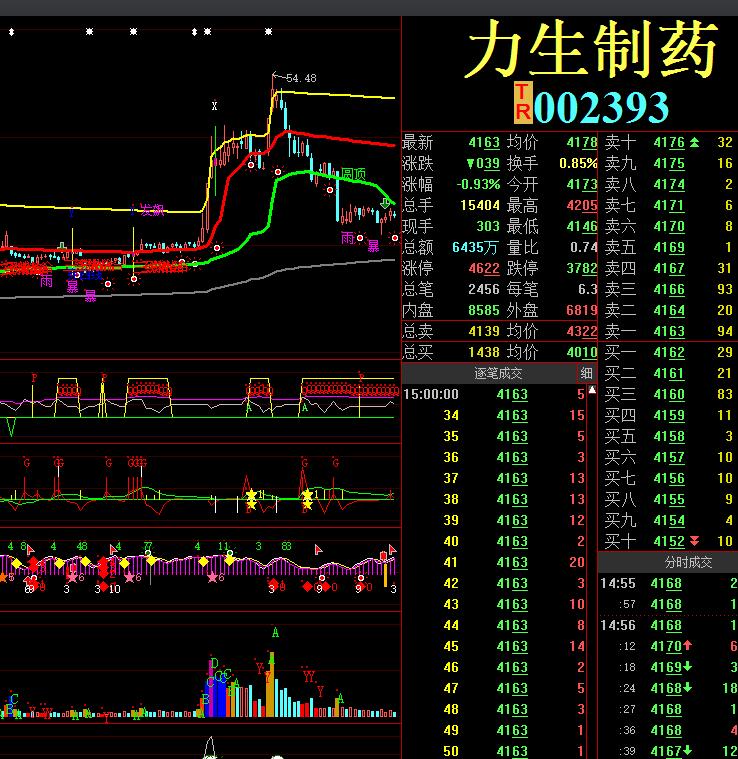Click the red up arrow beside 4170

[x=687, y=646]
